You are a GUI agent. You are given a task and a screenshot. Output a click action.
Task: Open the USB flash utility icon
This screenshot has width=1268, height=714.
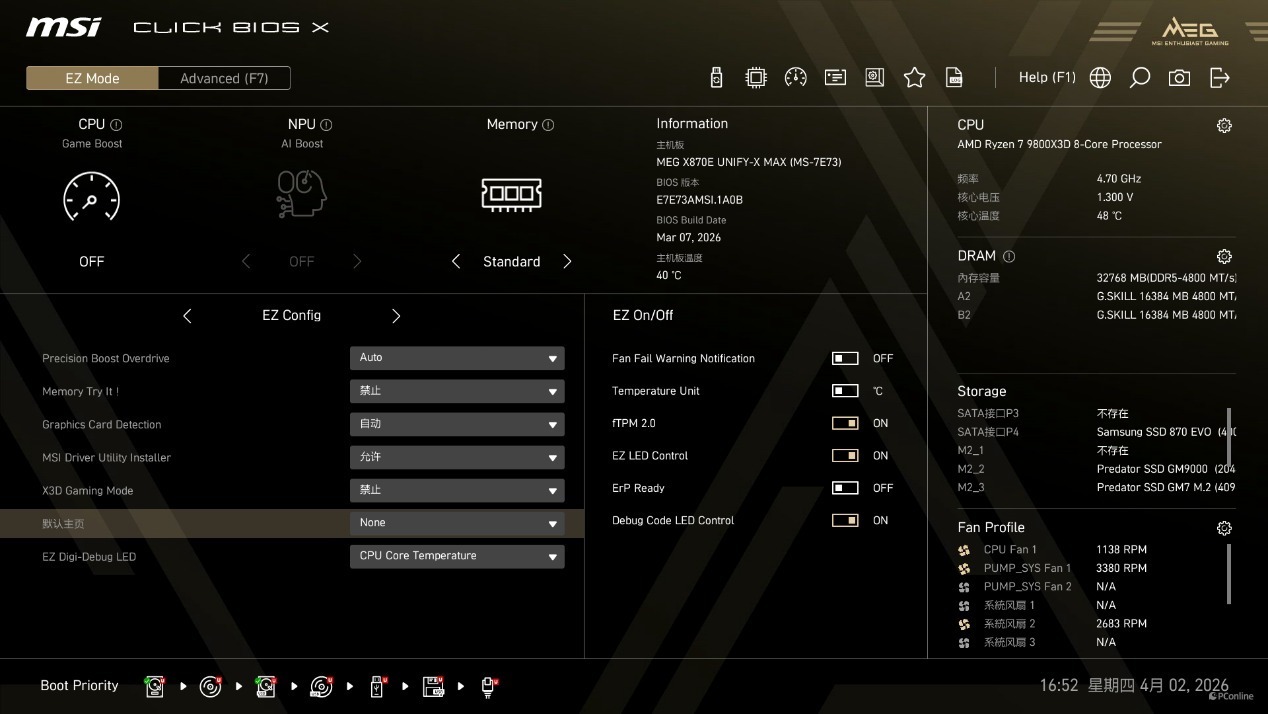click(x=716, y=78)
